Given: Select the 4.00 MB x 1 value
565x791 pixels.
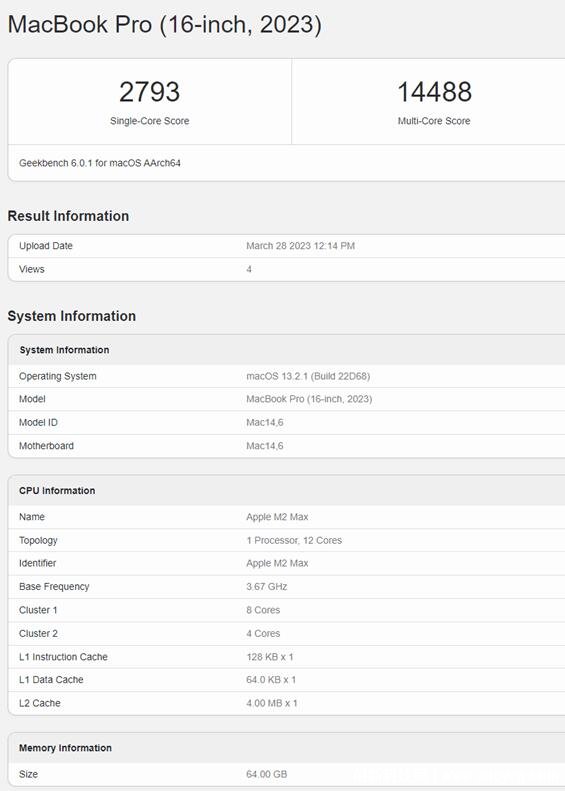Looking at the screenshot, I should pos(272,703).
